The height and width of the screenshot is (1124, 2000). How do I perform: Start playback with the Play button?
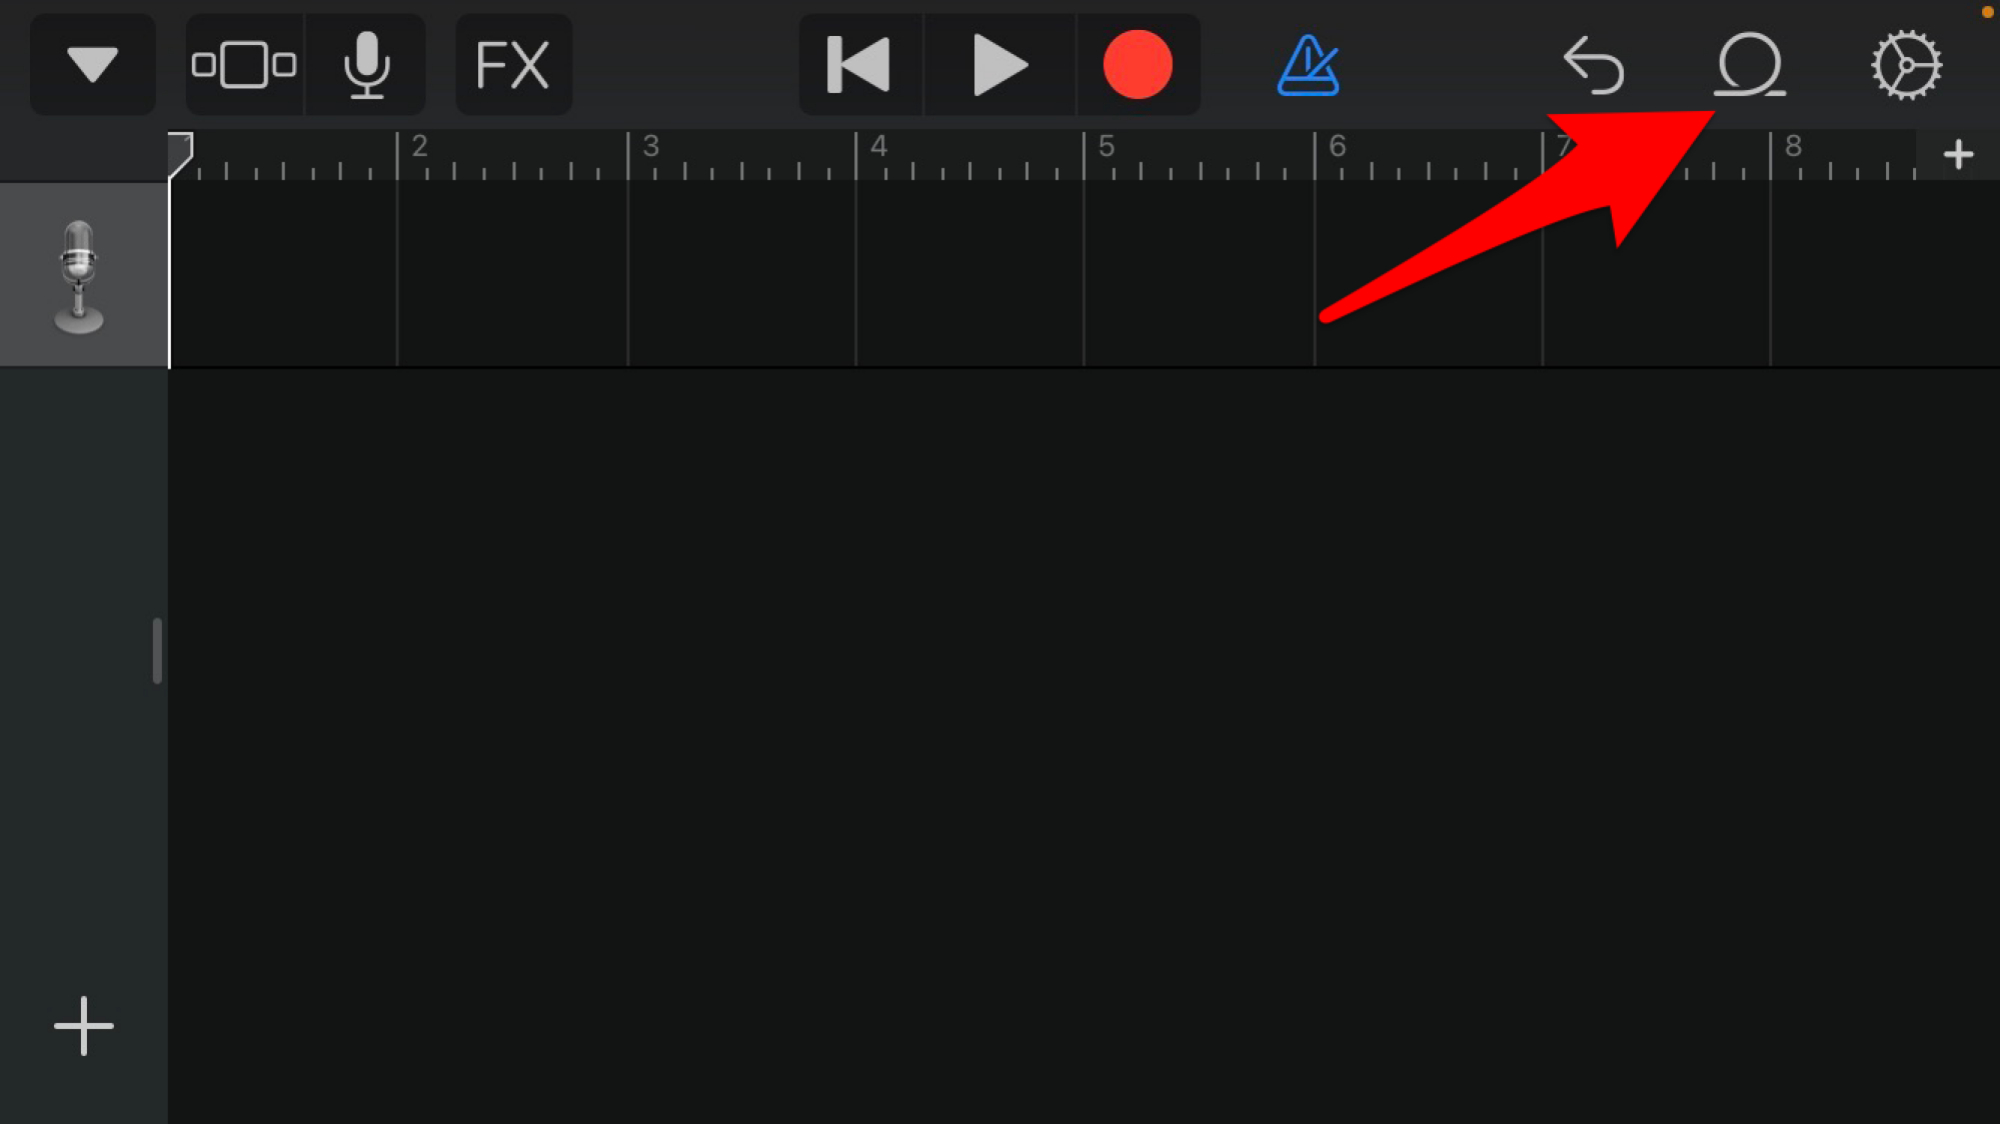999,65
